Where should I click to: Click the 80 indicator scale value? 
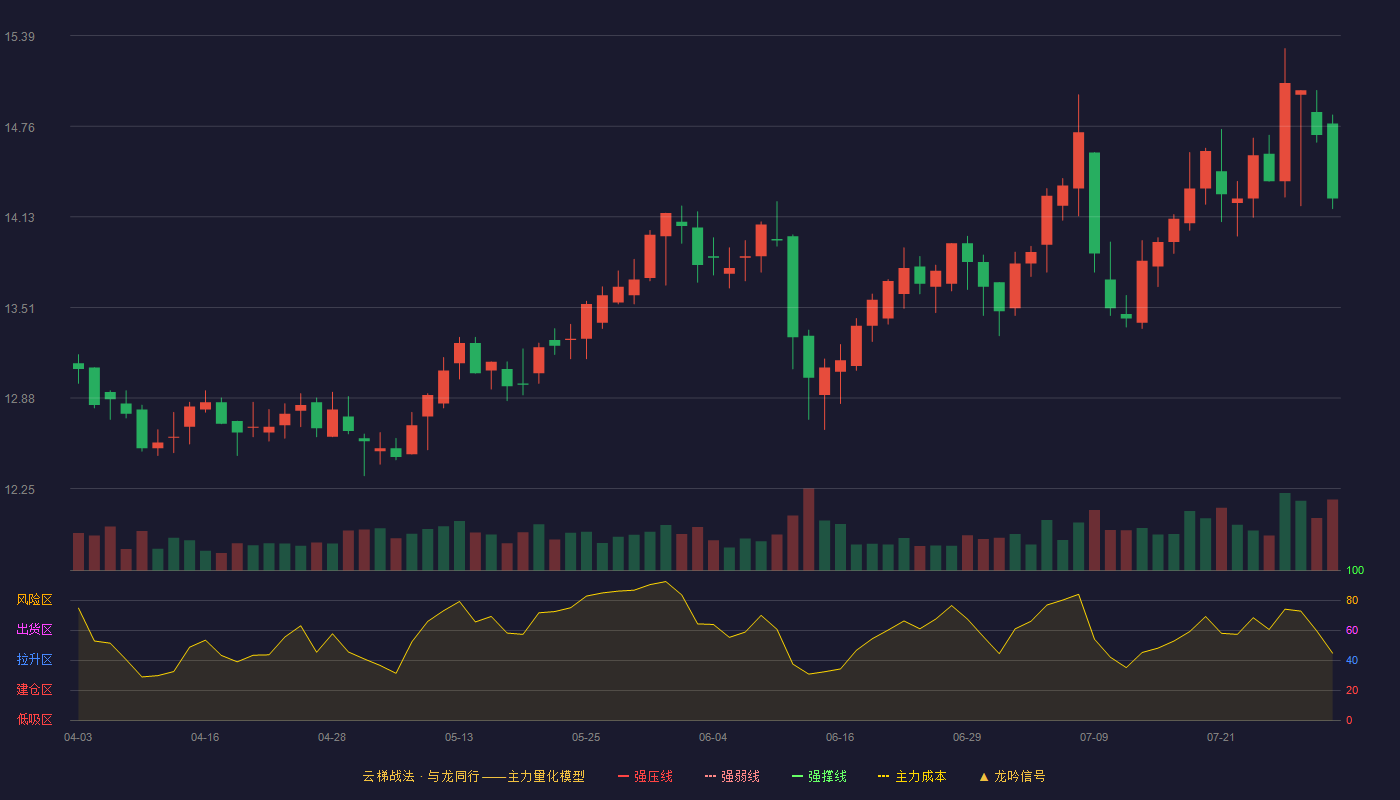click(1352, 601)
